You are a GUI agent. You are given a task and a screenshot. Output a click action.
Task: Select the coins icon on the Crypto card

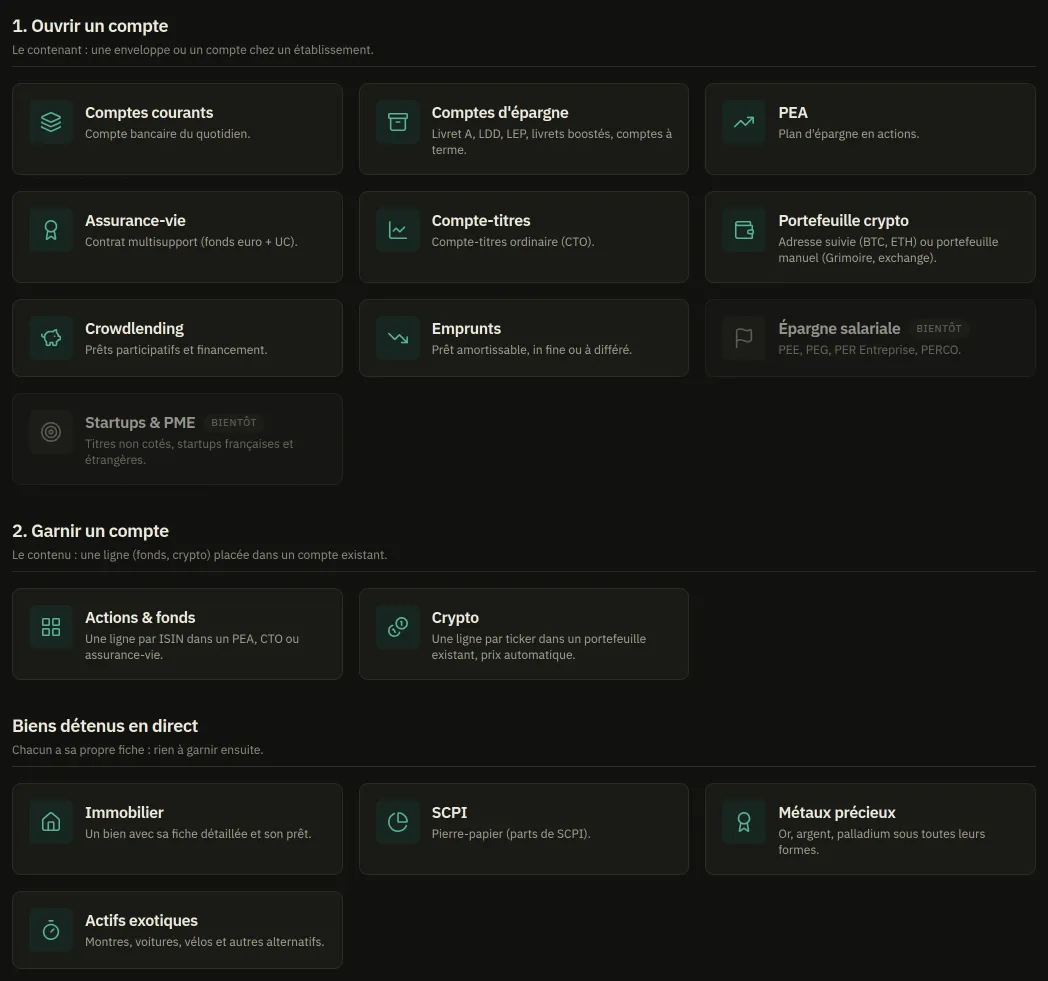tap(398, 627)
